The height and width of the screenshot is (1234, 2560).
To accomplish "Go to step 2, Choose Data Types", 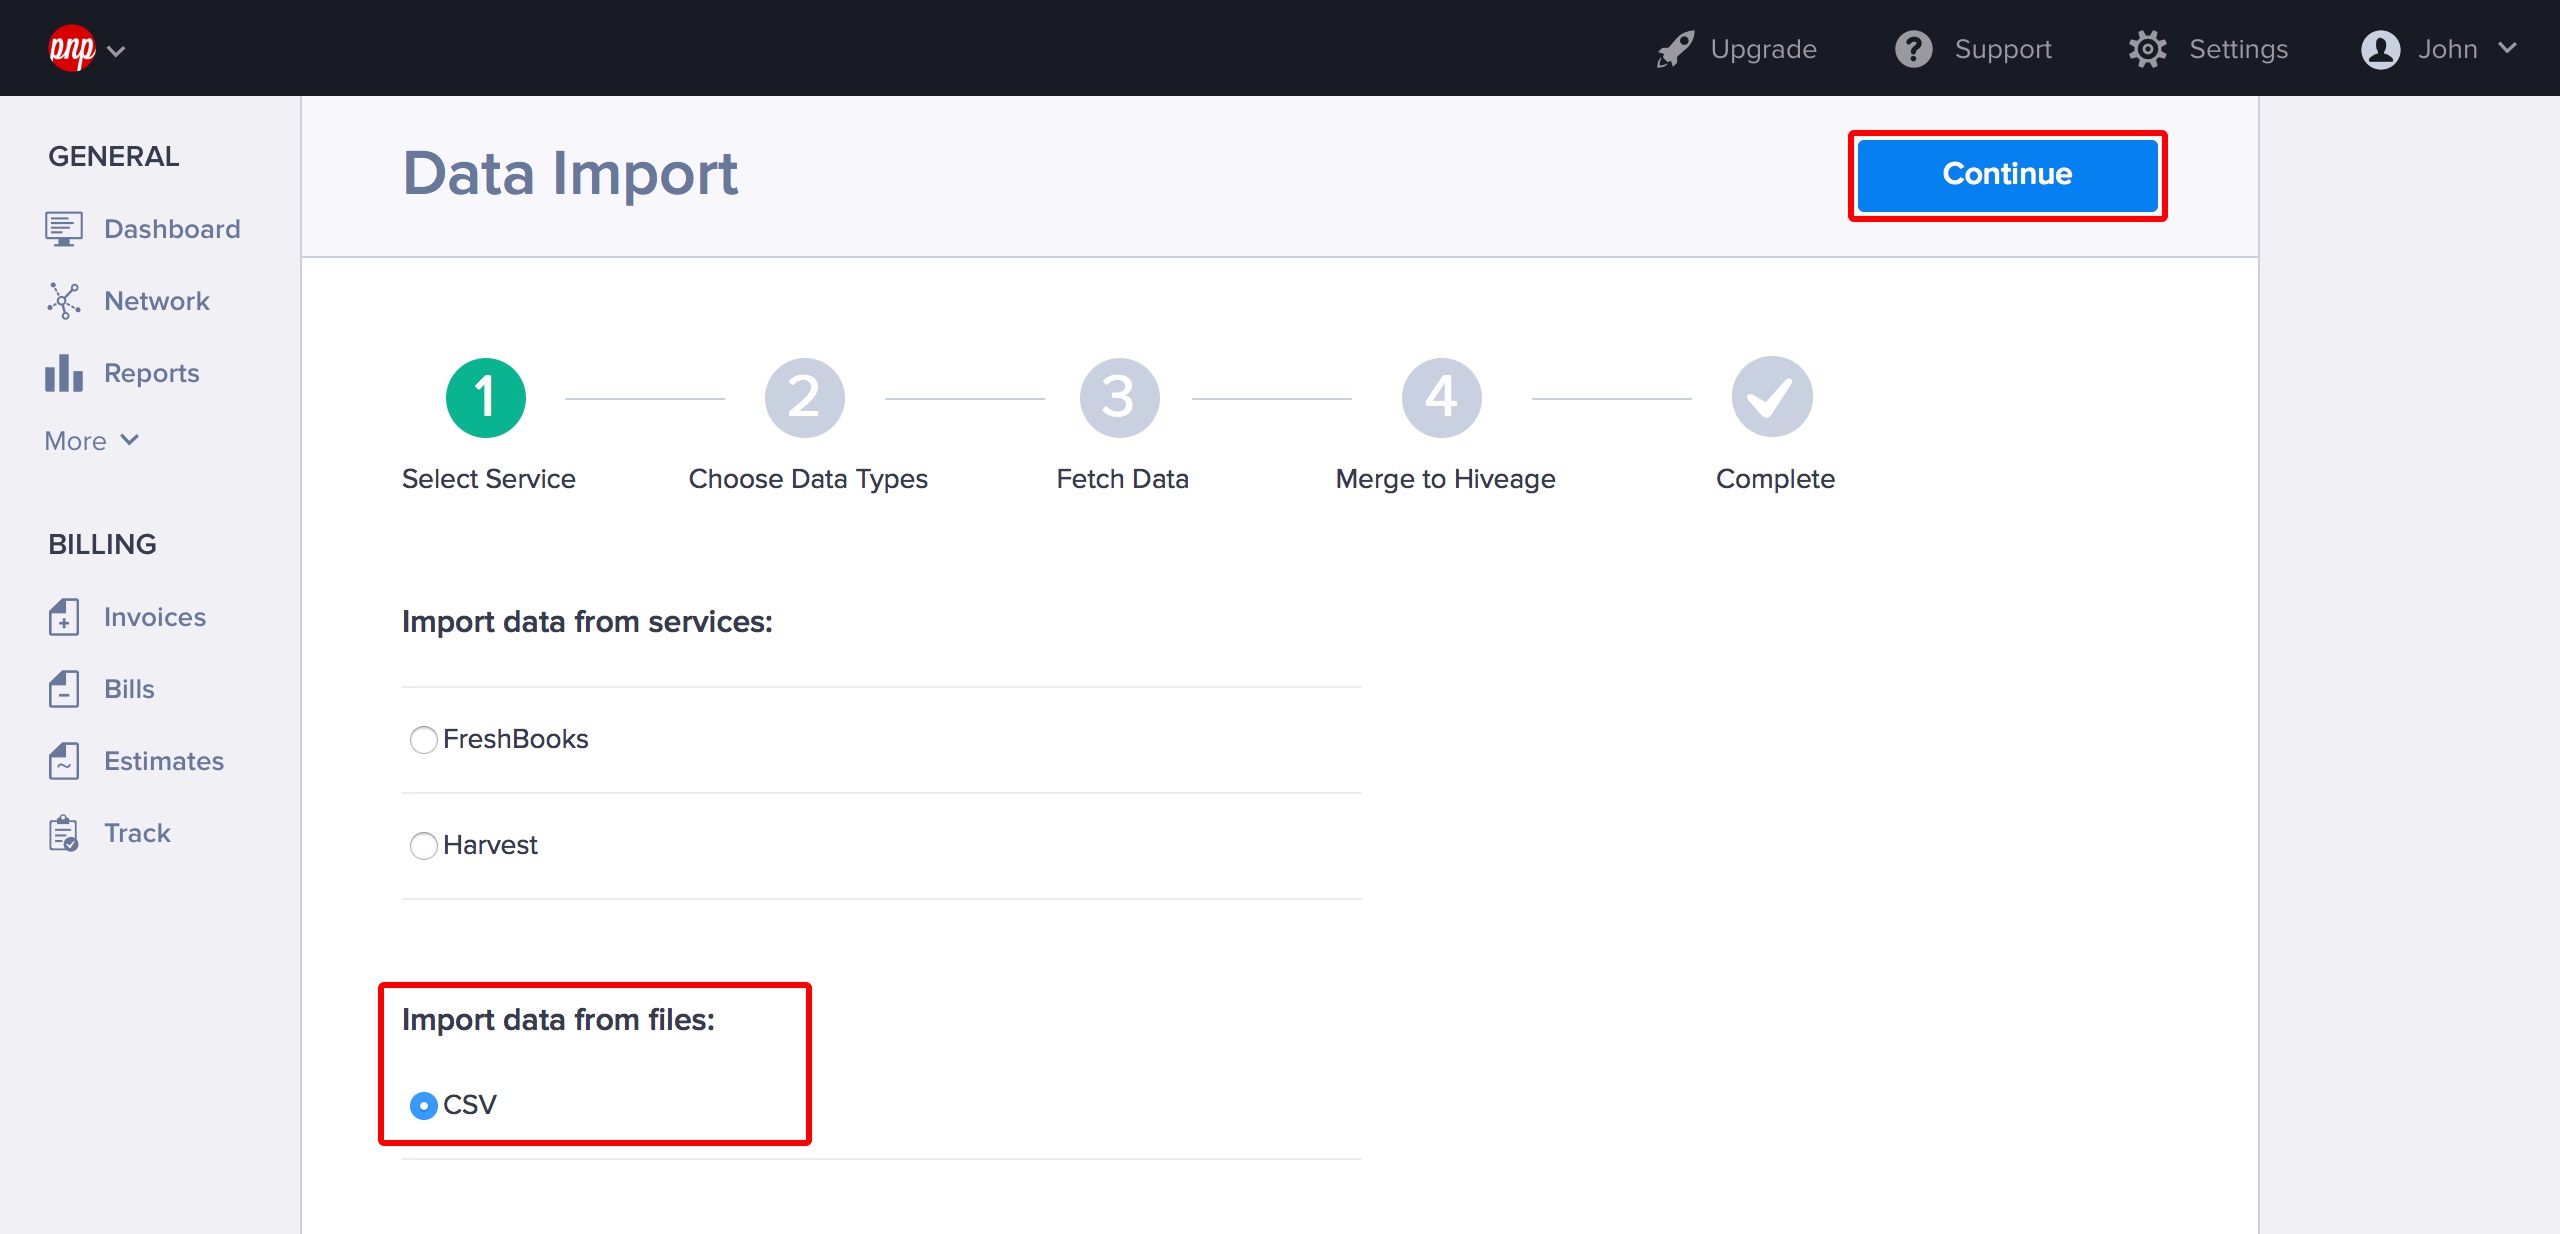I will [x=806, y=396].
